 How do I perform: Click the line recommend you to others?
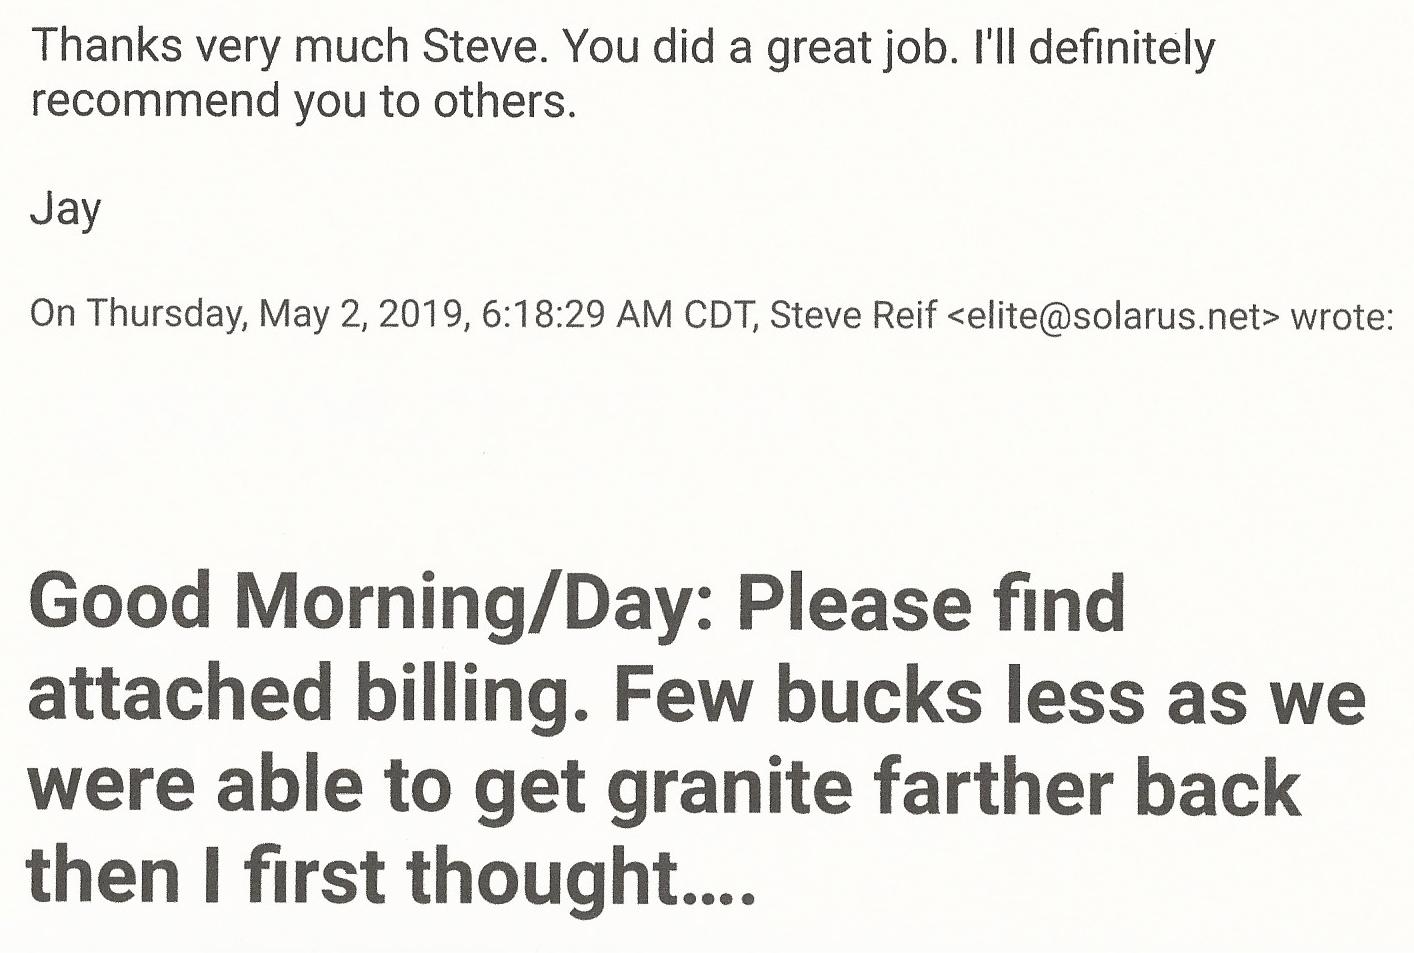(x=304, y=102)
